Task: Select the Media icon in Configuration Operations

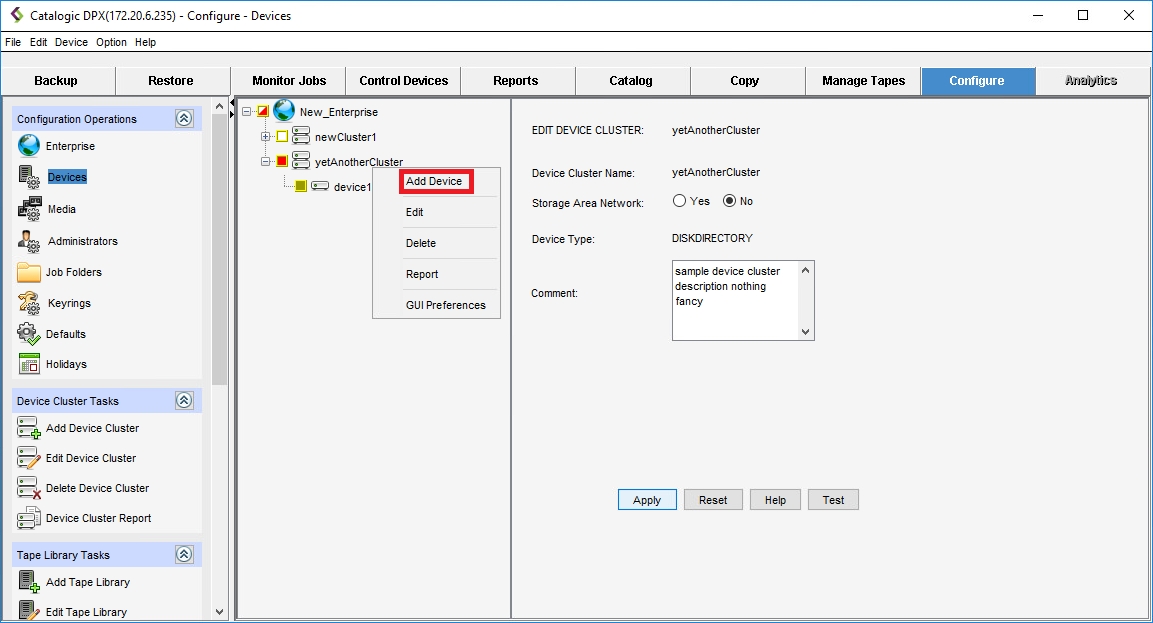Action: point(29,209)
